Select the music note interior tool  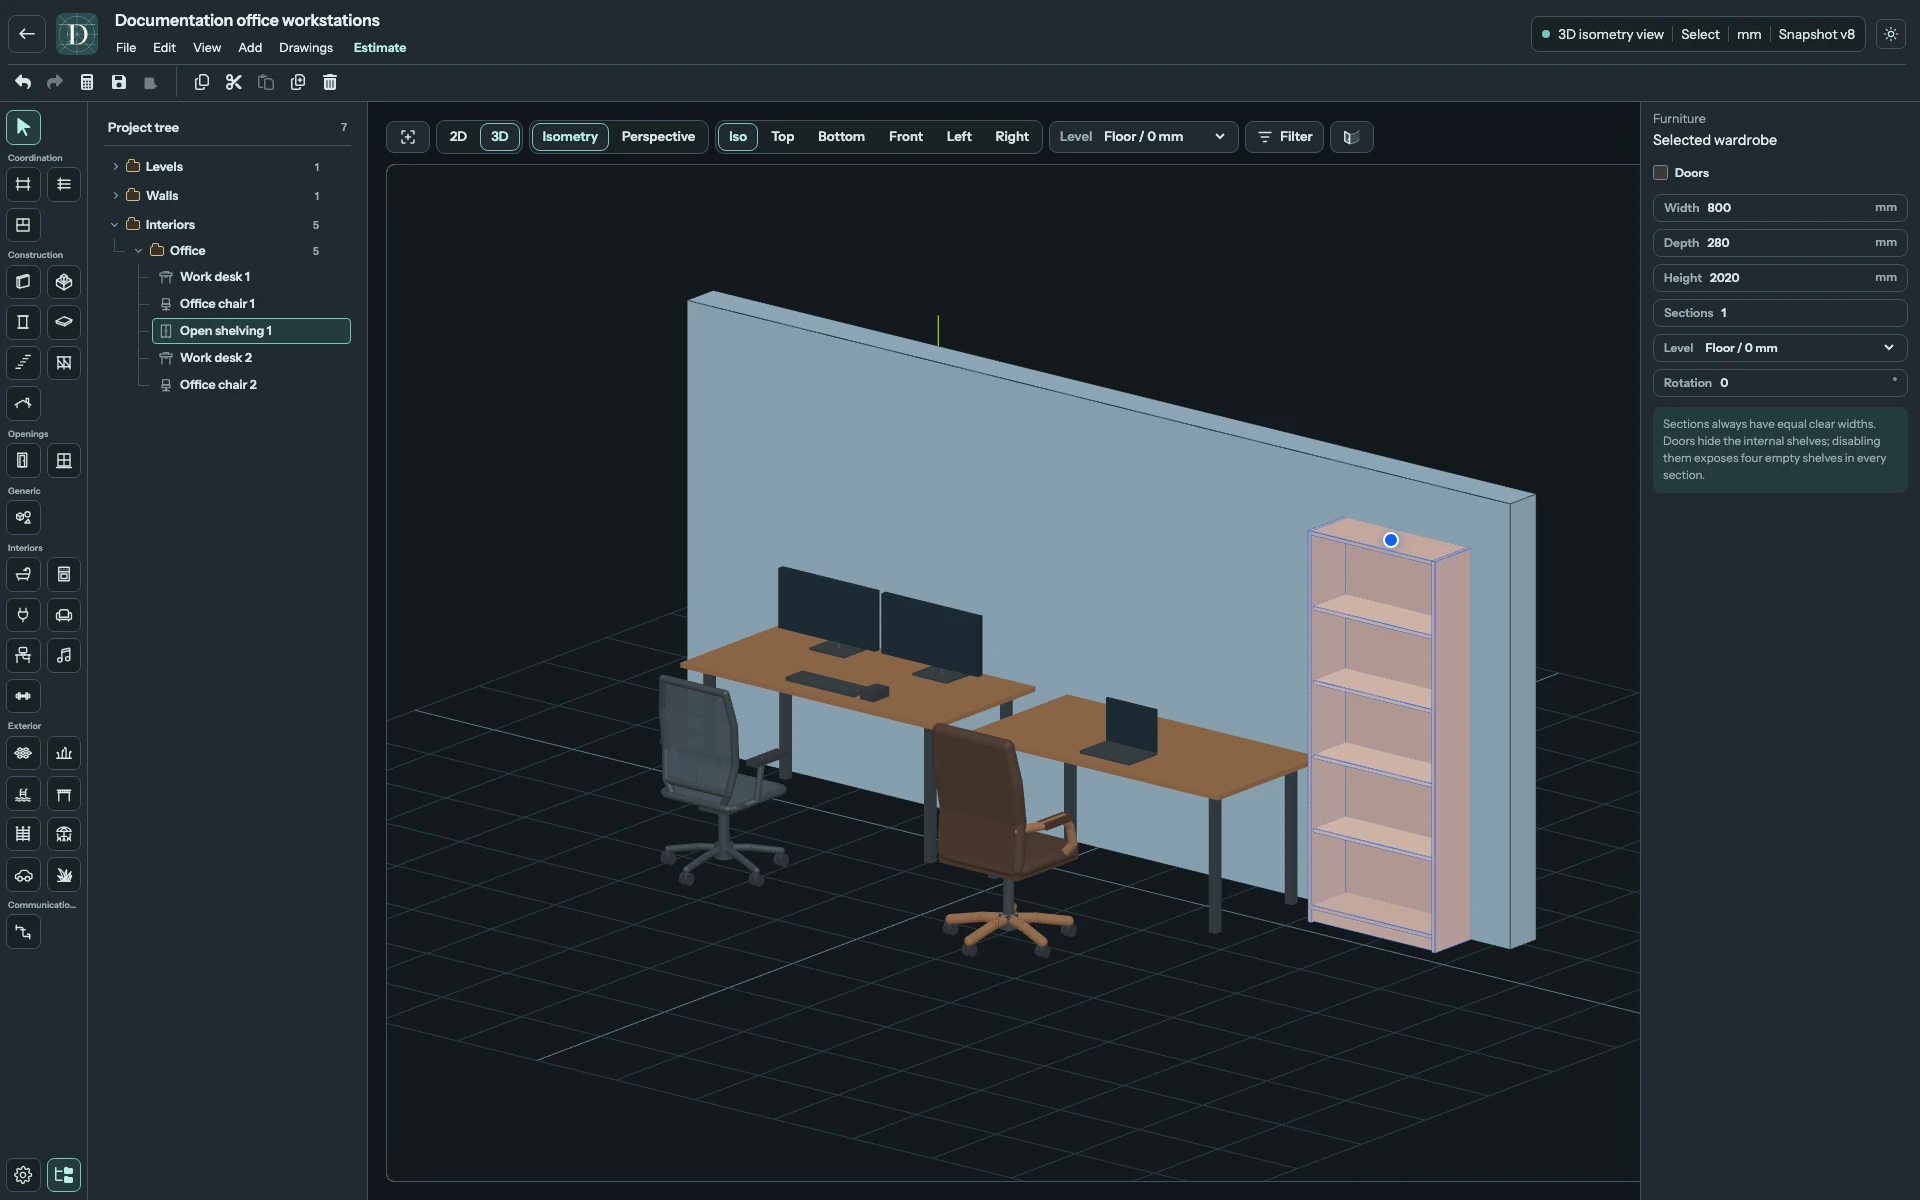click(64, 655)
